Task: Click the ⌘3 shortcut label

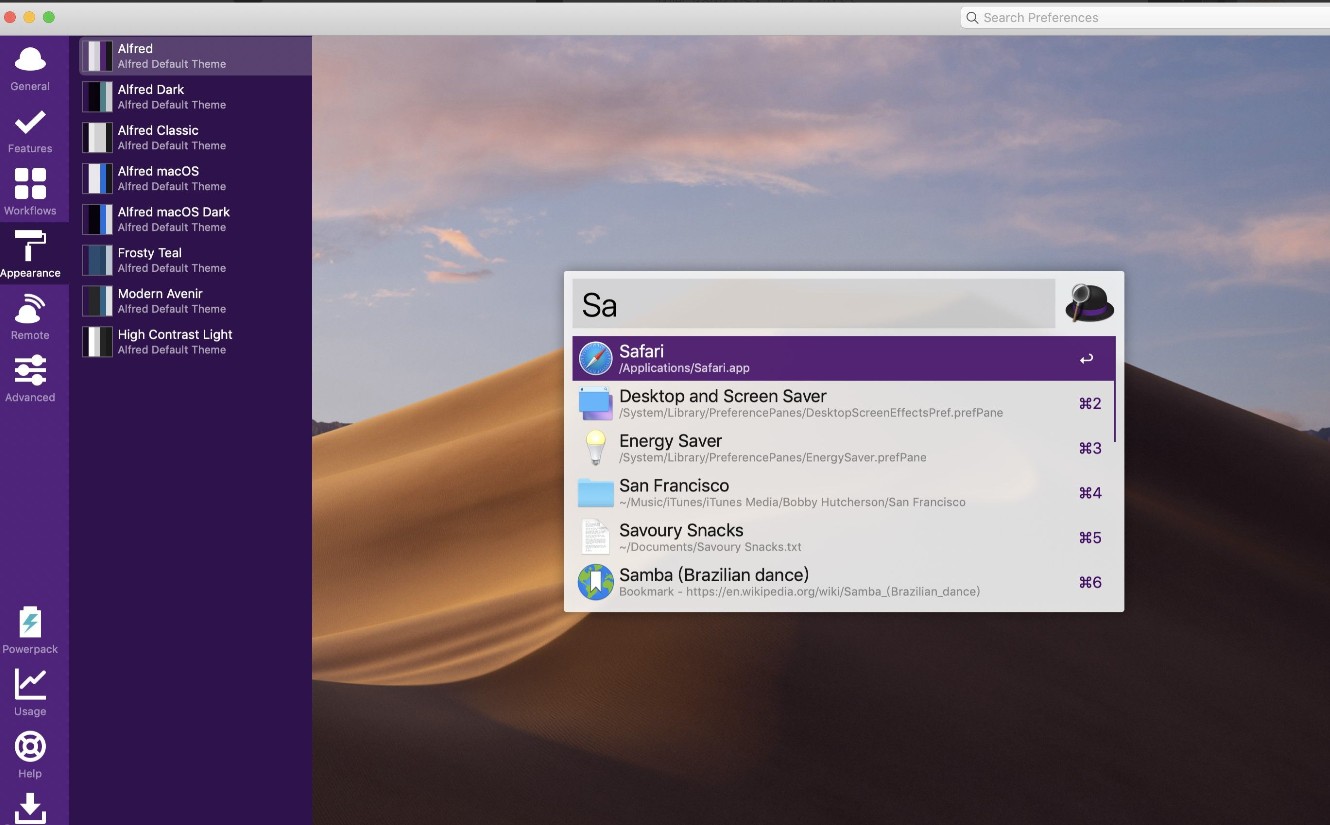Action: [x=1090, y=448]
